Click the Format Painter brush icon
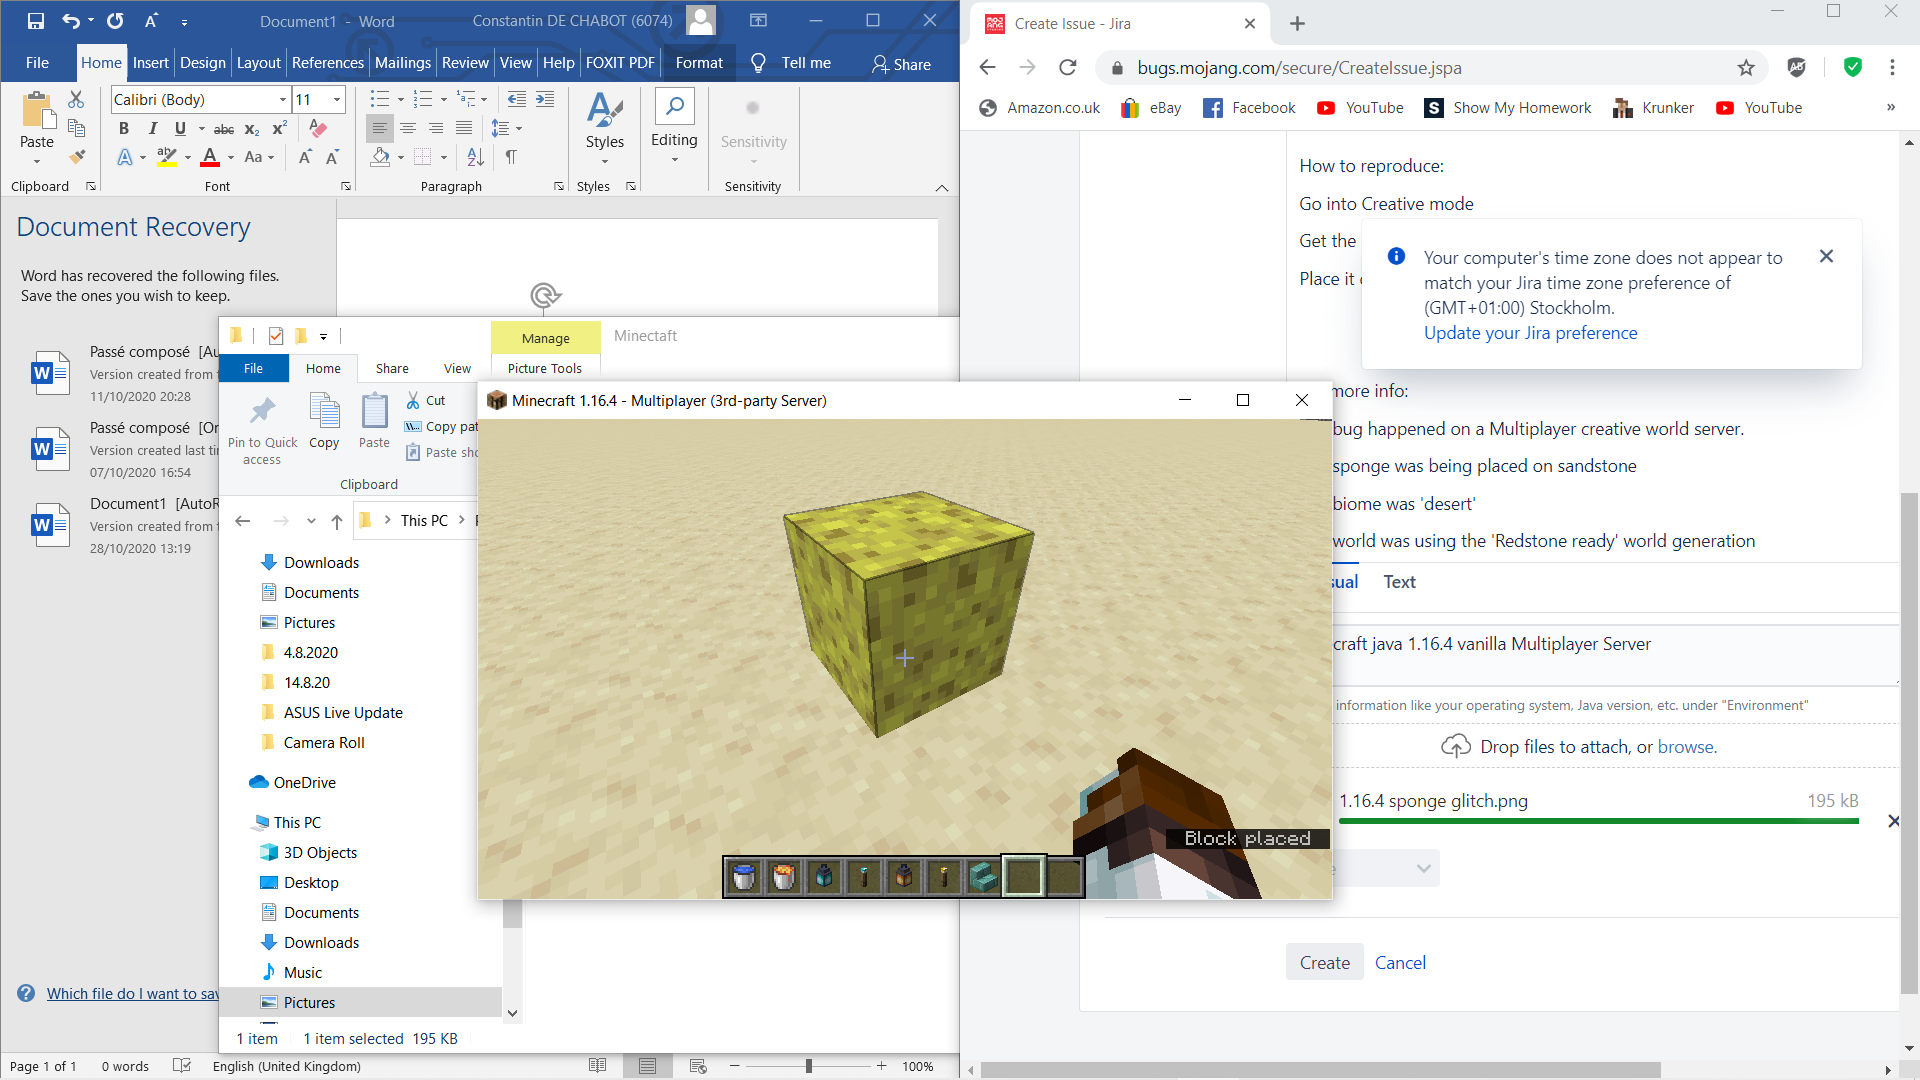 (x=77, y=157)
